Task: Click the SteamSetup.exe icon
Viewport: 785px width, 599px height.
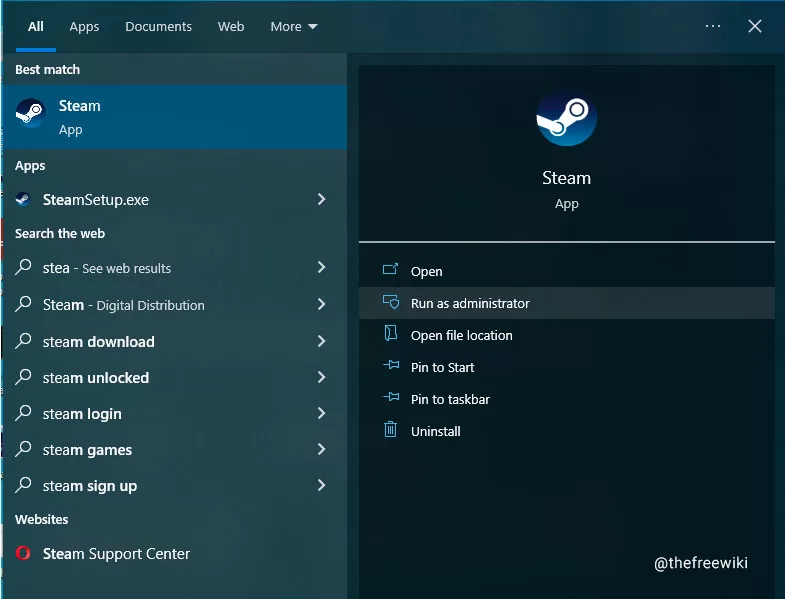Action: pos(23,199)
